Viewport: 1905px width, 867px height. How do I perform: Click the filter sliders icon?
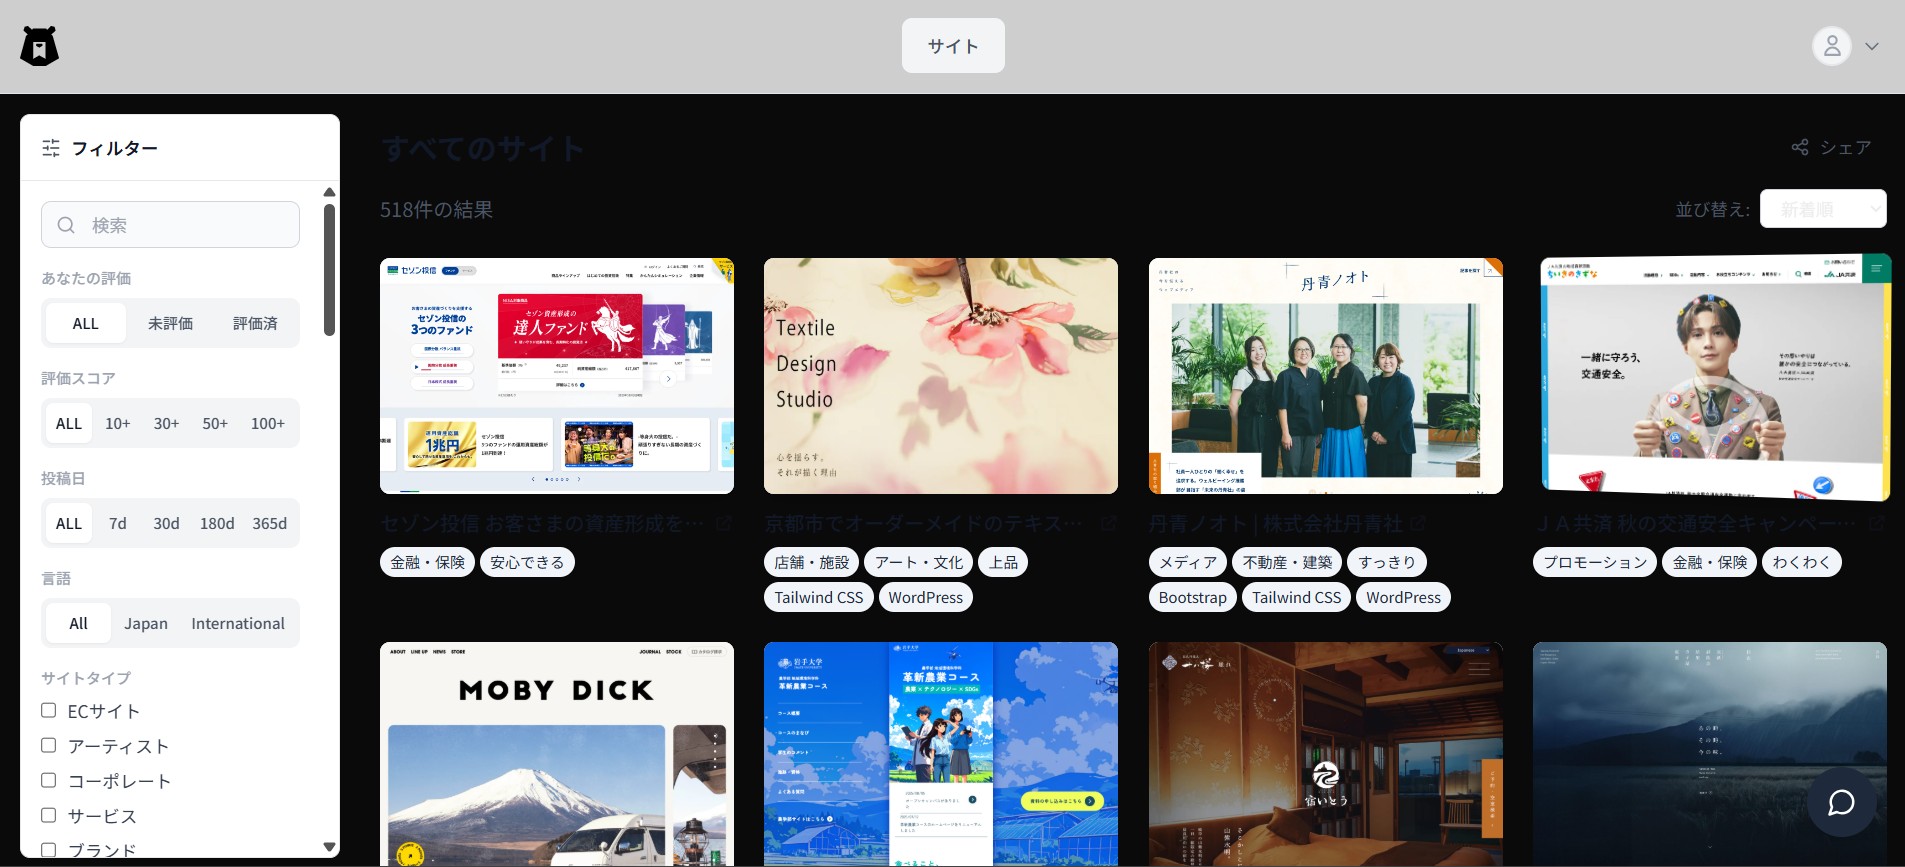click(x=51, y=148)
